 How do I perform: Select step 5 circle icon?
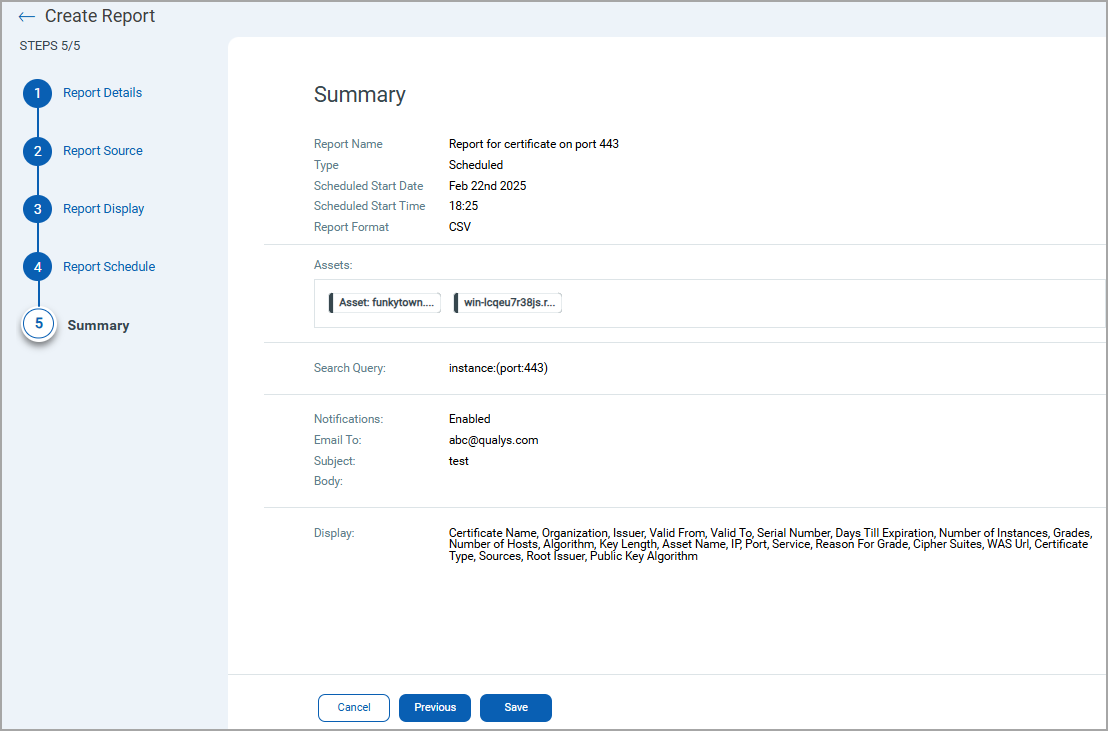pyautogui.click(x=39, y=324)
